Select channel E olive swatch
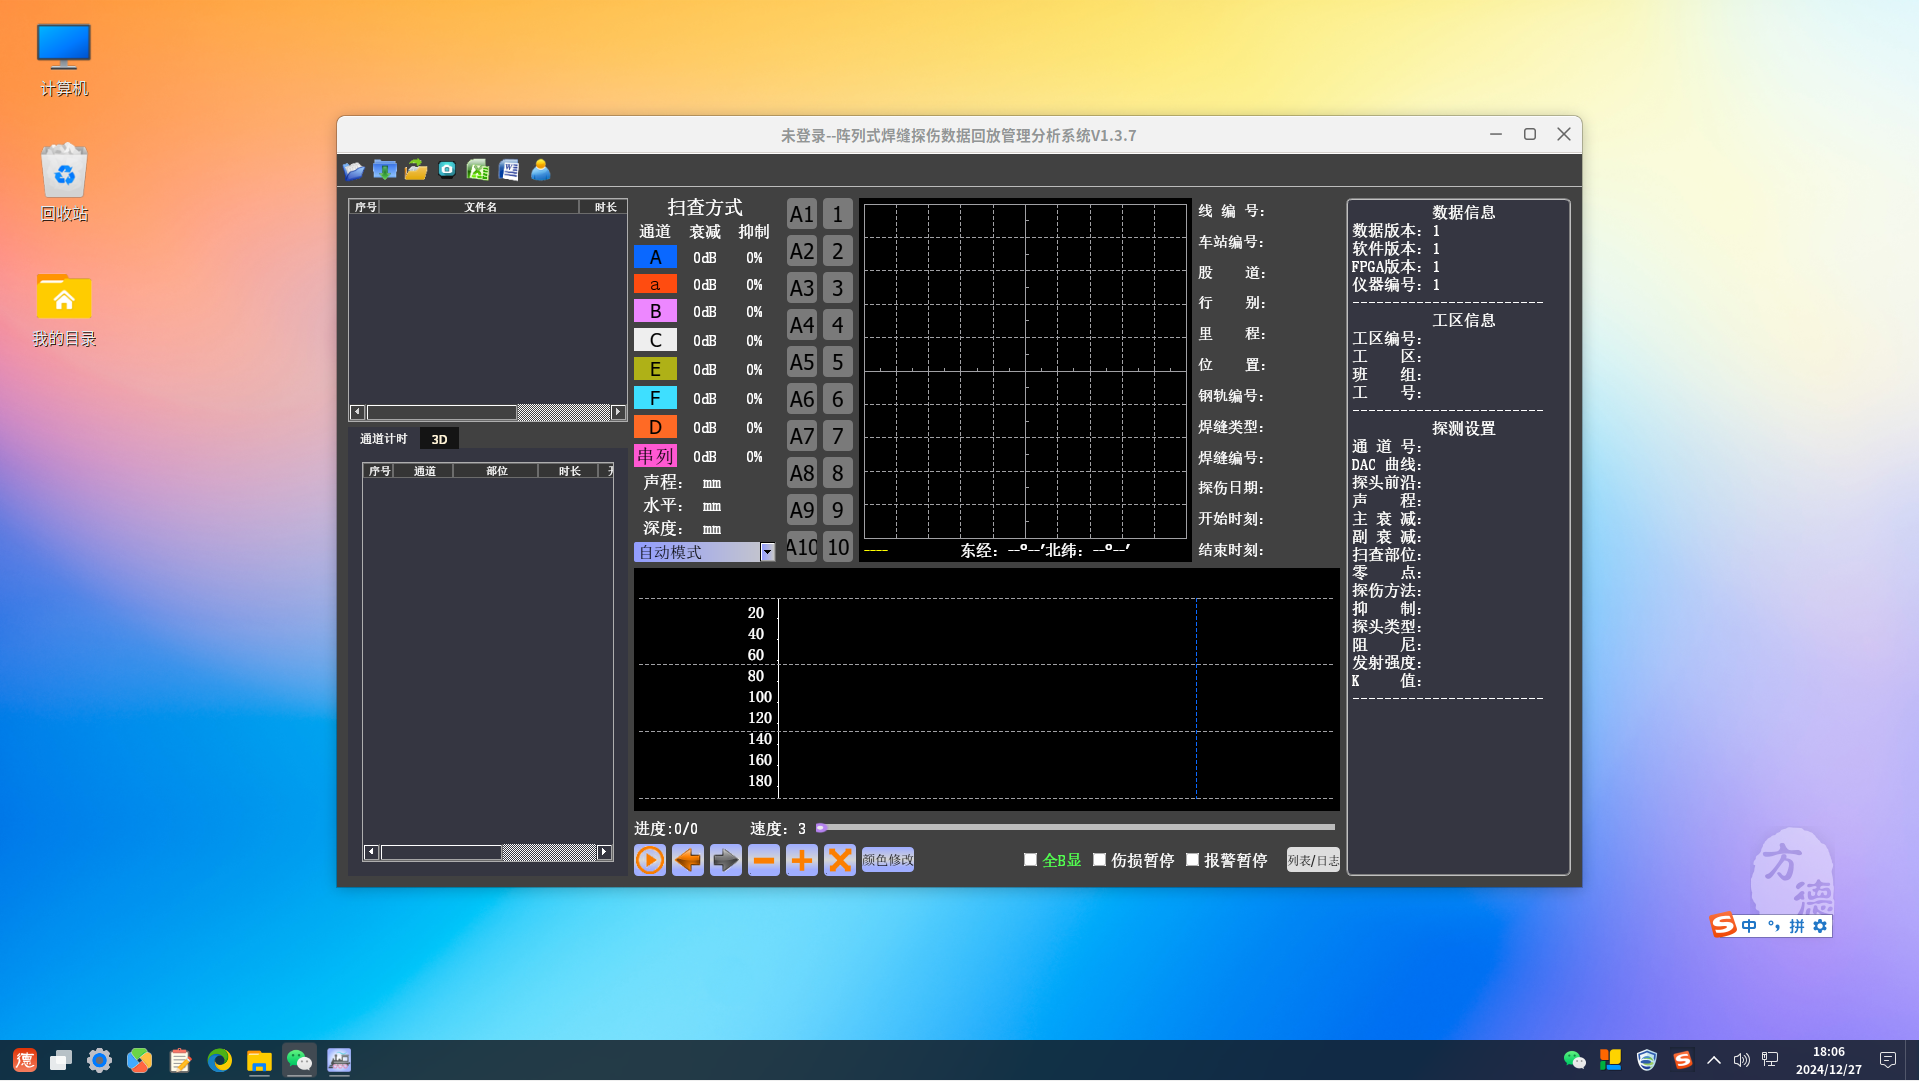The width and height of the screenshot is (1919, 1081). click(x=655, y=370)
